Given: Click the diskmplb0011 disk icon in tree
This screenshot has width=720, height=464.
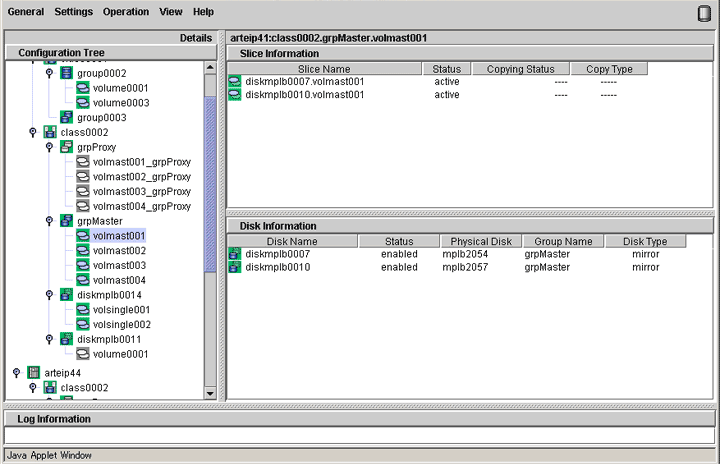Looking at the screenshot, I should coord(67,339).
